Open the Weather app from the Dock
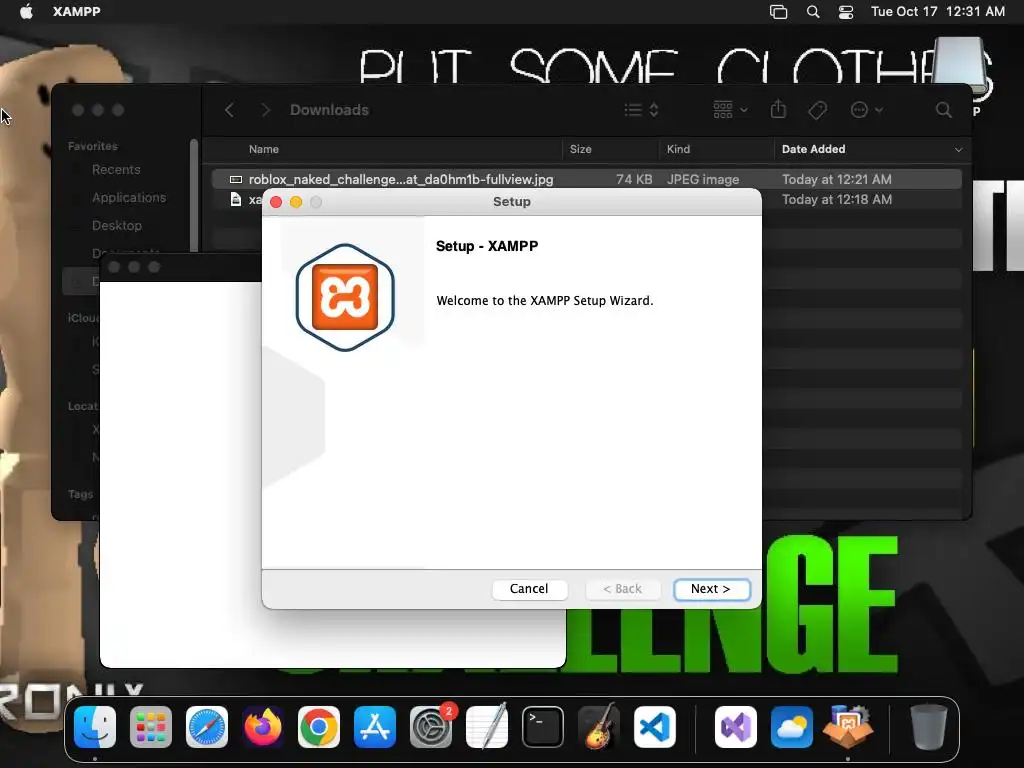 792,727
